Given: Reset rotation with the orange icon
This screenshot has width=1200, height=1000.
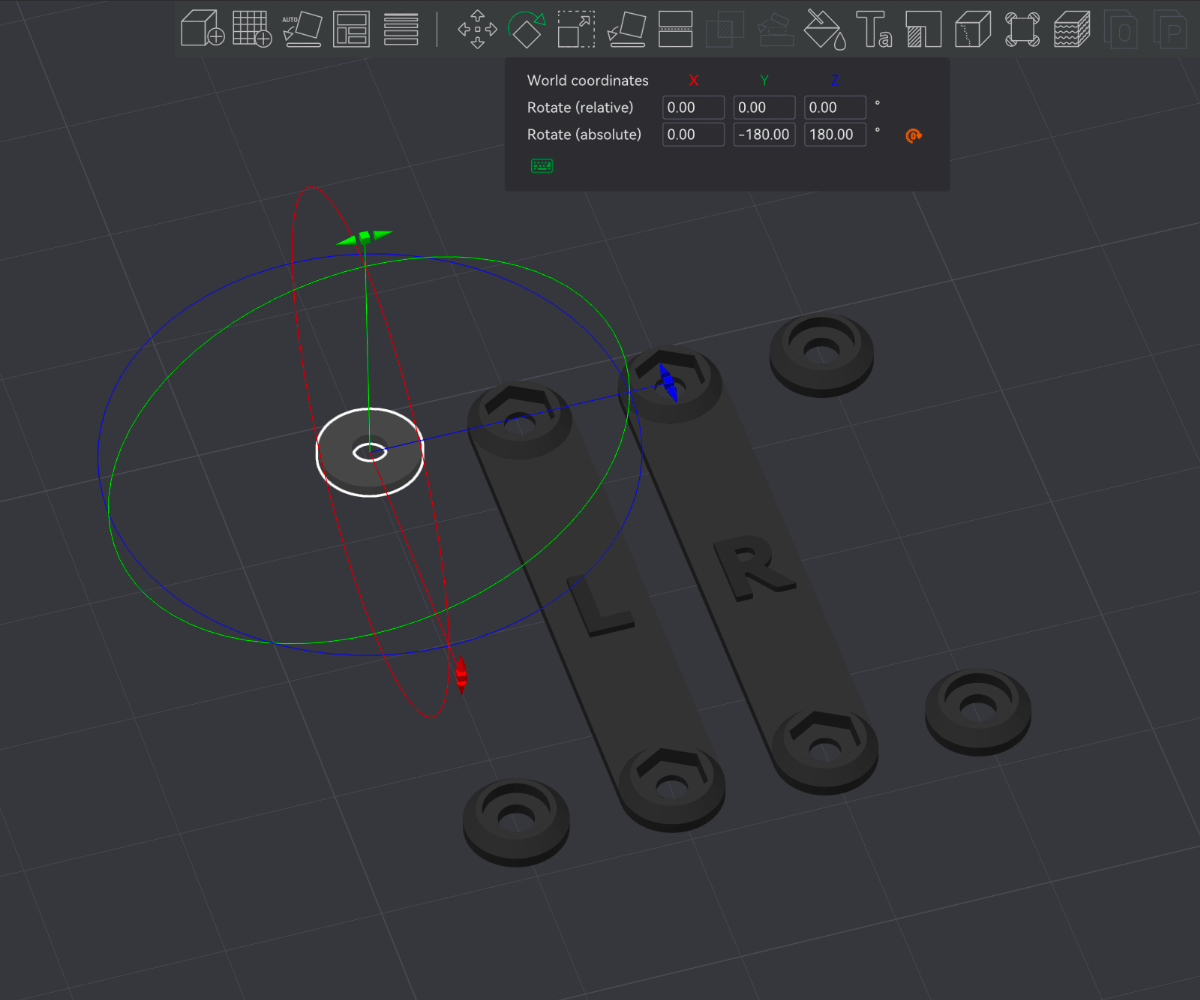Looking at the screenshot, I should [x=912, y=135].
